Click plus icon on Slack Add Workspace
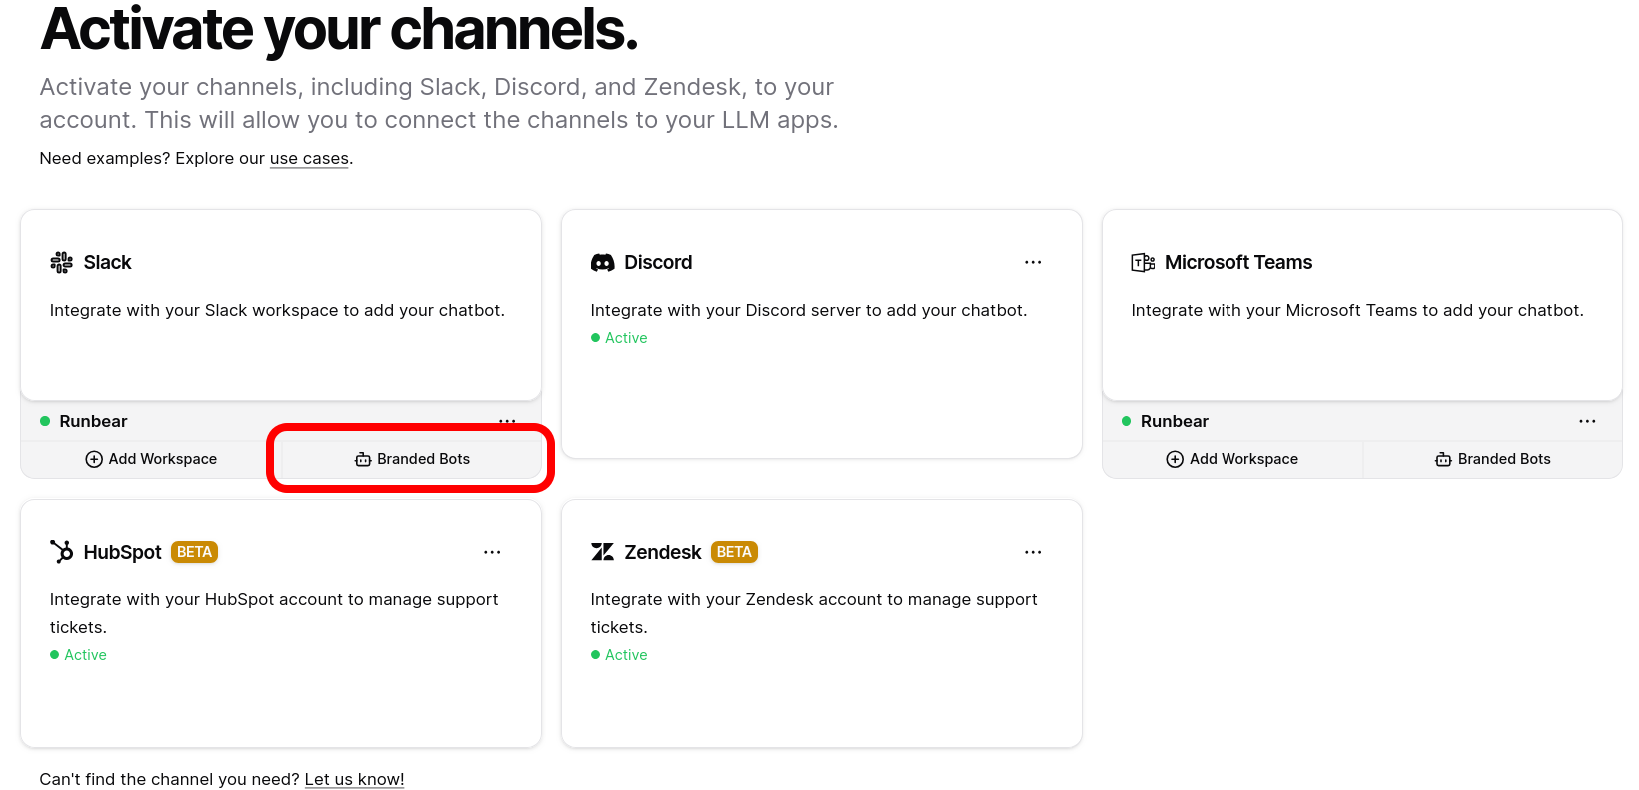Image resolution: width=1639 pixels, height=790 pixels. tap(94, 459)
